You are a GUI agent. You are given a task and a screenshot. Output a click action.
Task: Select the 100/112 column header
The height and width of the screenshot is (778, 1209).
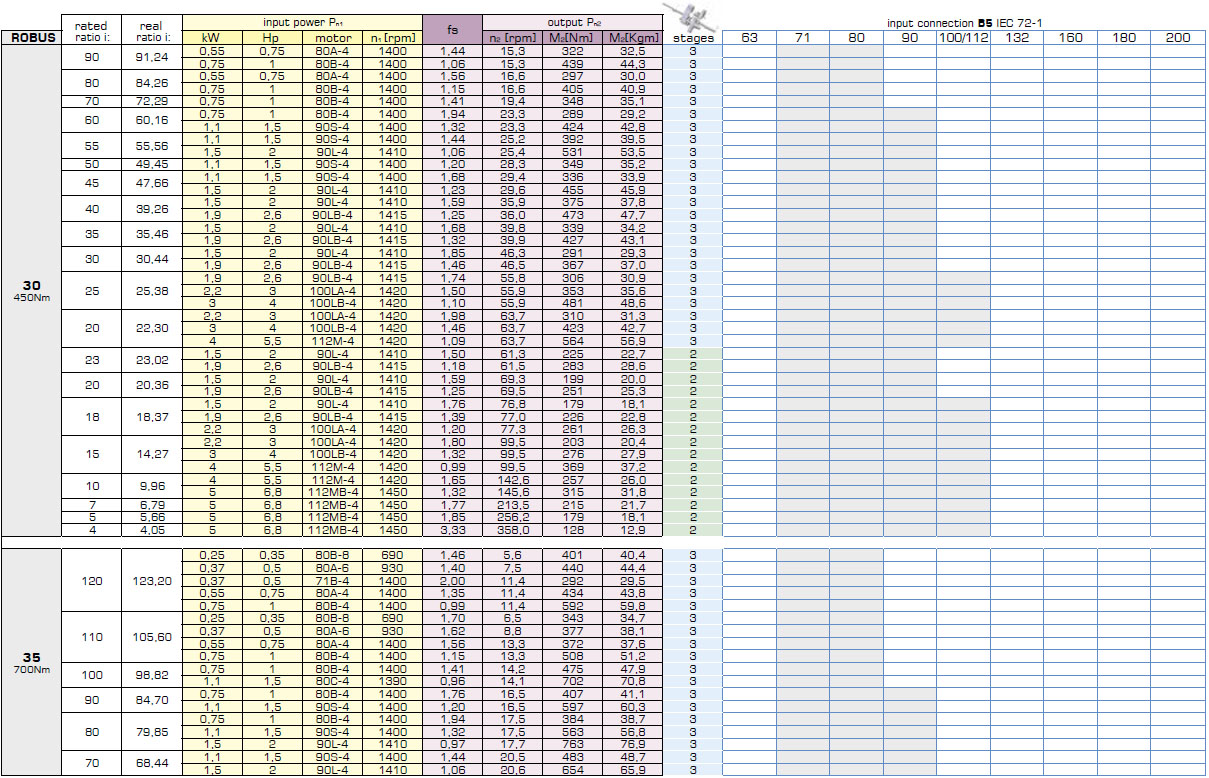coord(964,38)
